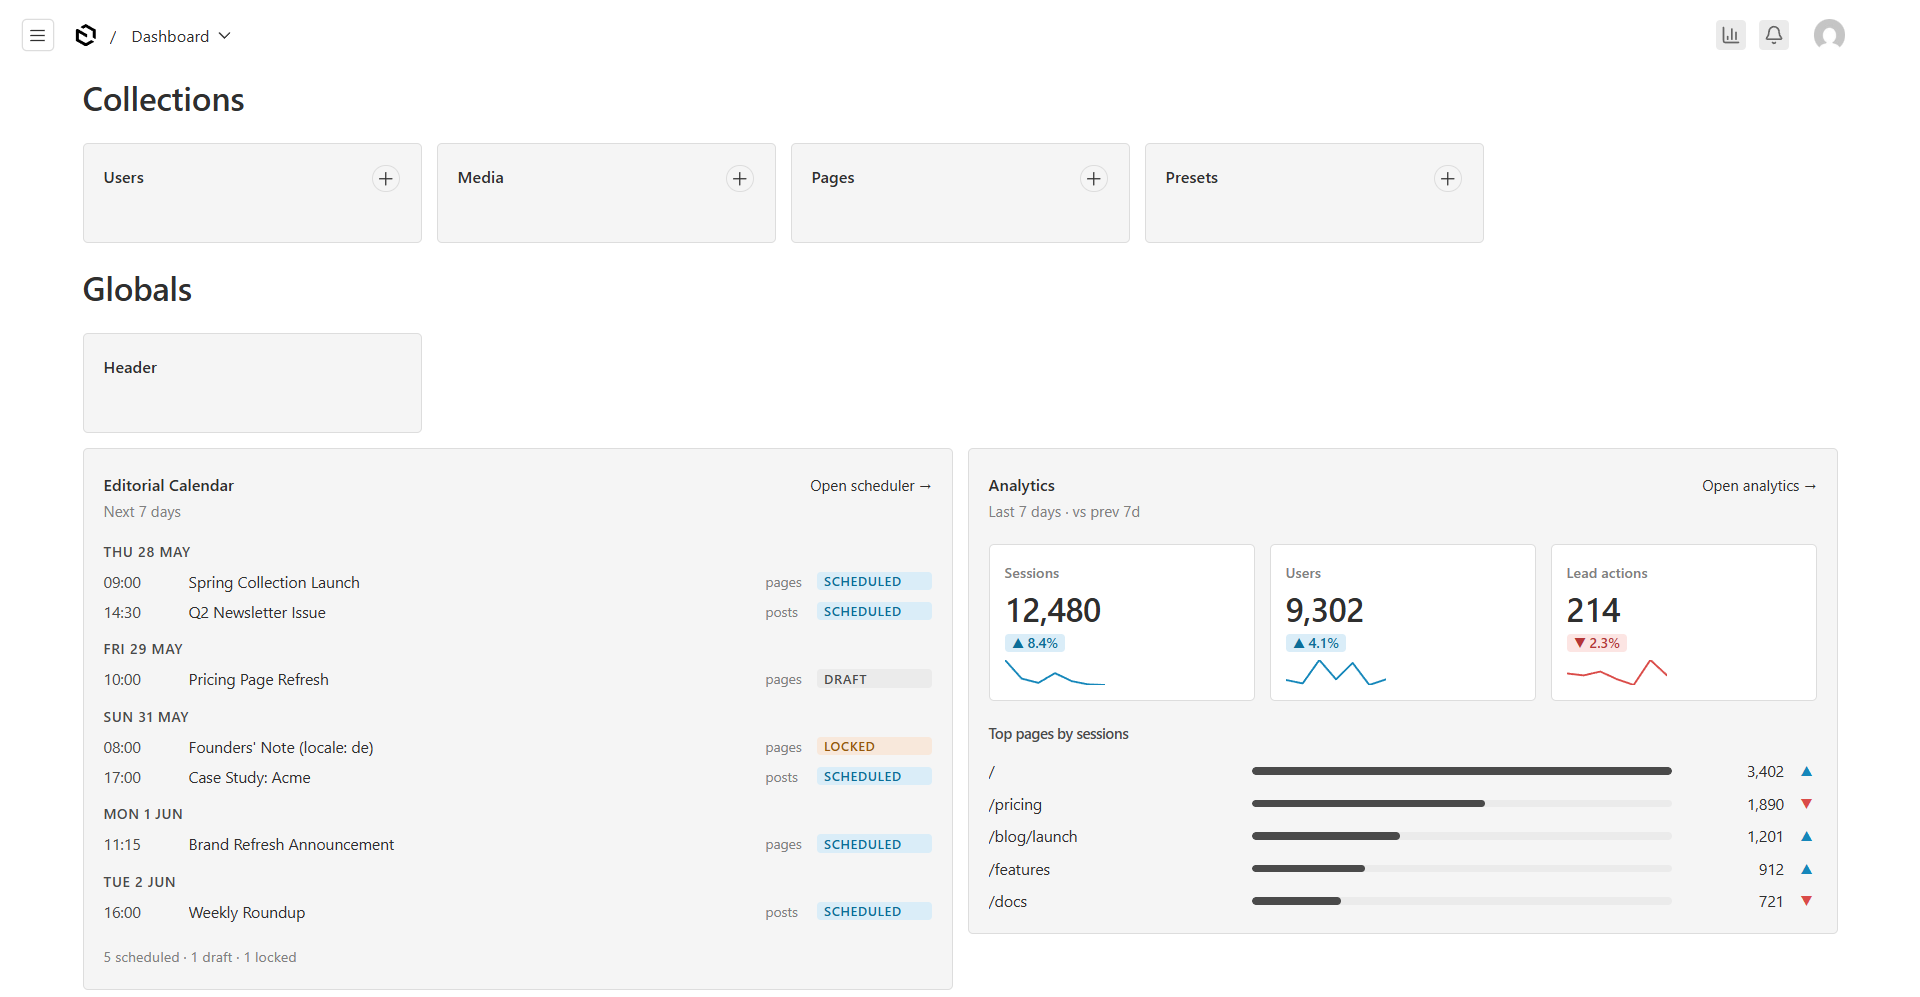Create new entry in Media collection
1920x997 pixels.
click(740, 178)
